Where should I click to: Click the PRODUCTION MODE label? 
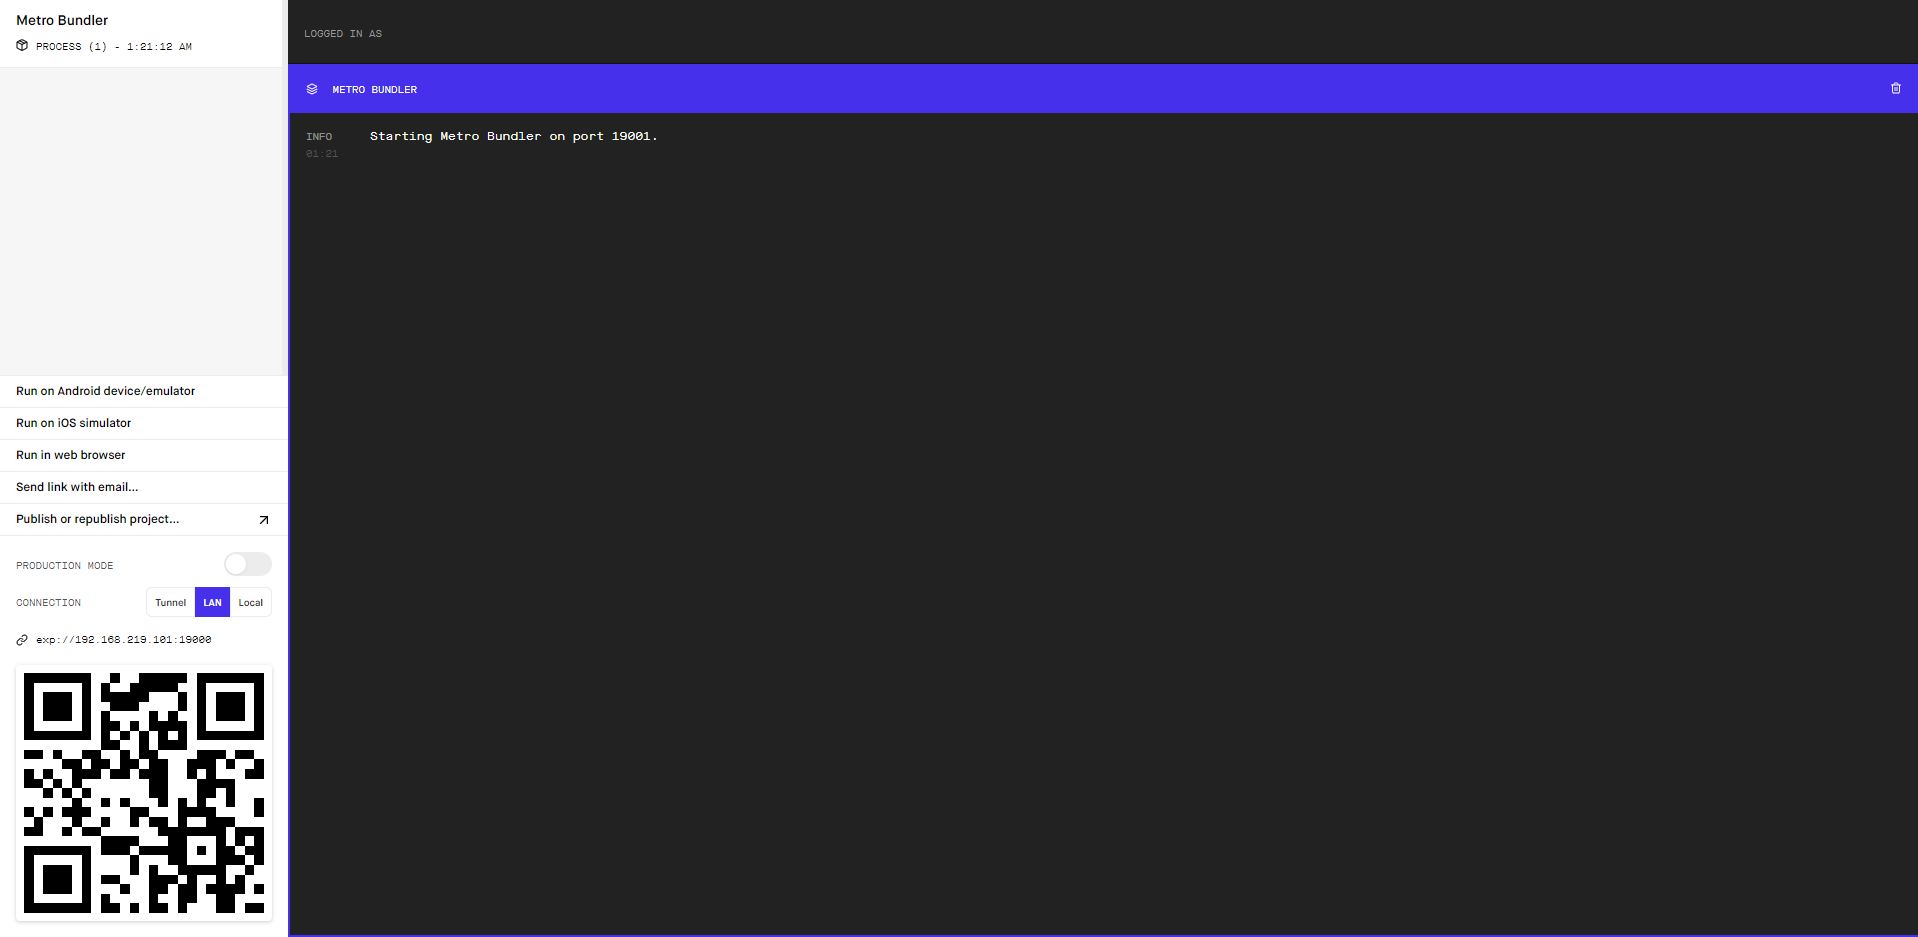tap(65, 566)
